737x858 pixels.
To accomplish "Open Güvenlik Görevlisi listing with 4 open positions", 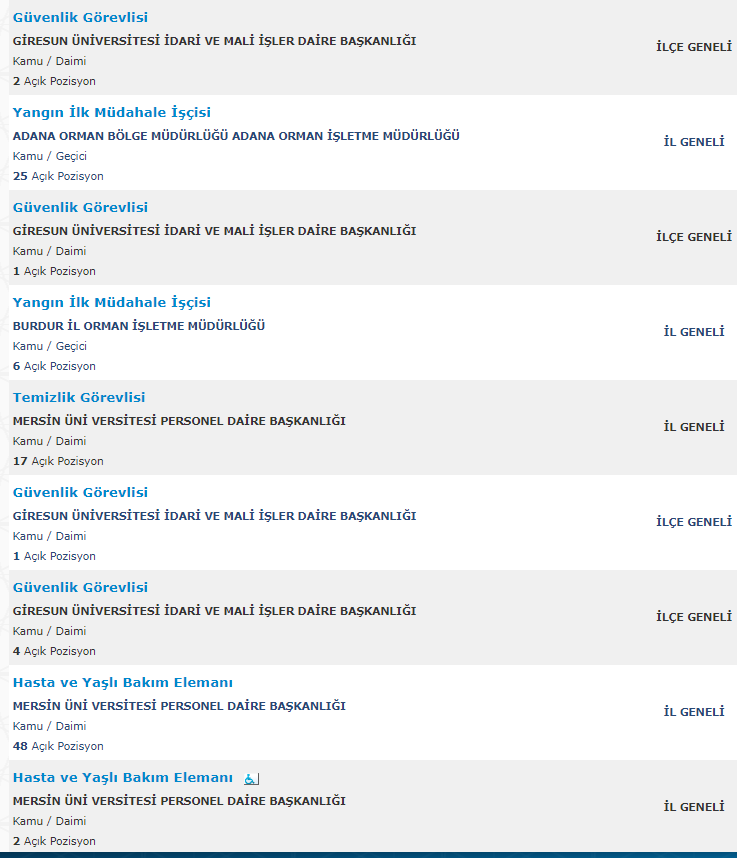I will (80, 587).
